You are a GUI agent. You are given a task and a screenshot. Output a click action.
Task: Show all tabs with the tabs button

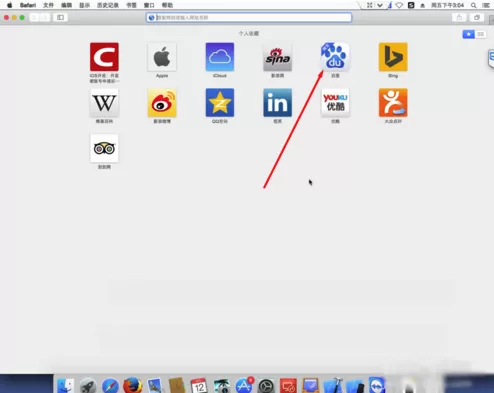point(477,17)
